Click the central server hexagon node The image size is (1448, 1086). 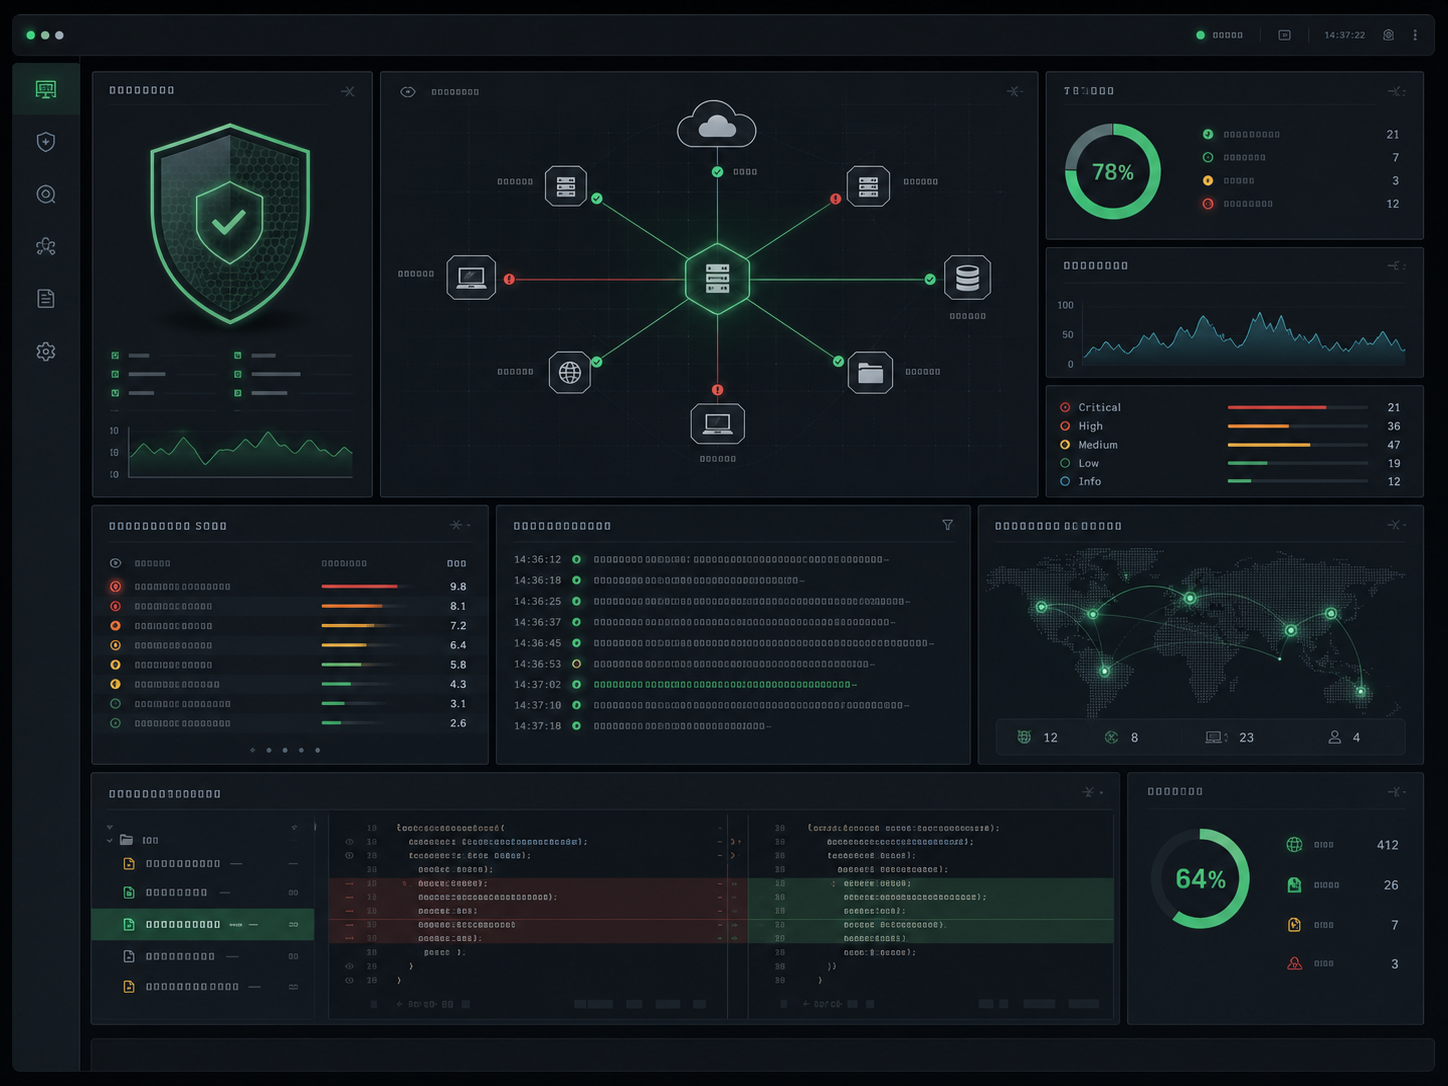coord(717,279)
